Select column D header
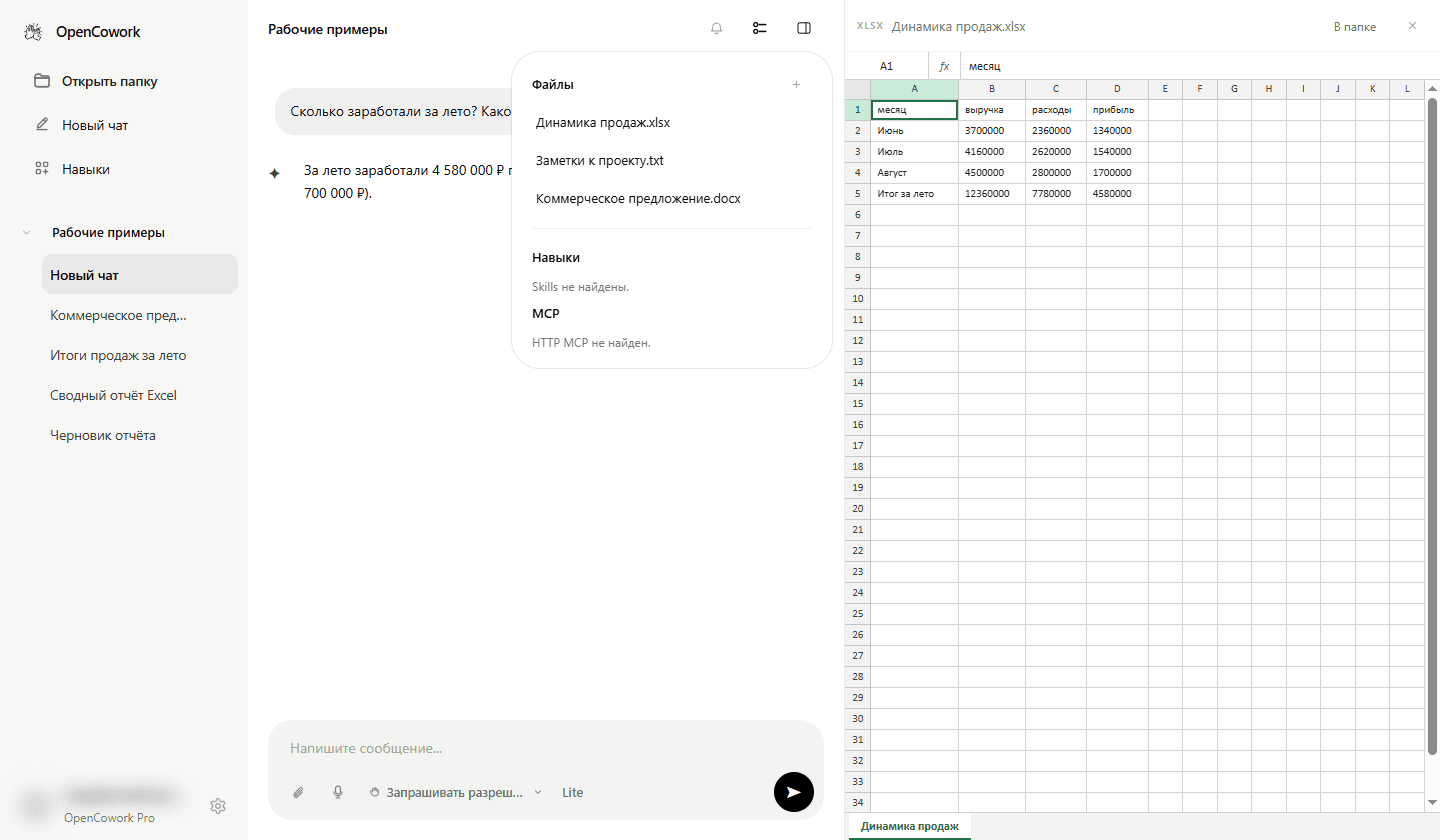The height and width of the screenshot is (840, 1440). [x=1117, y=89]
